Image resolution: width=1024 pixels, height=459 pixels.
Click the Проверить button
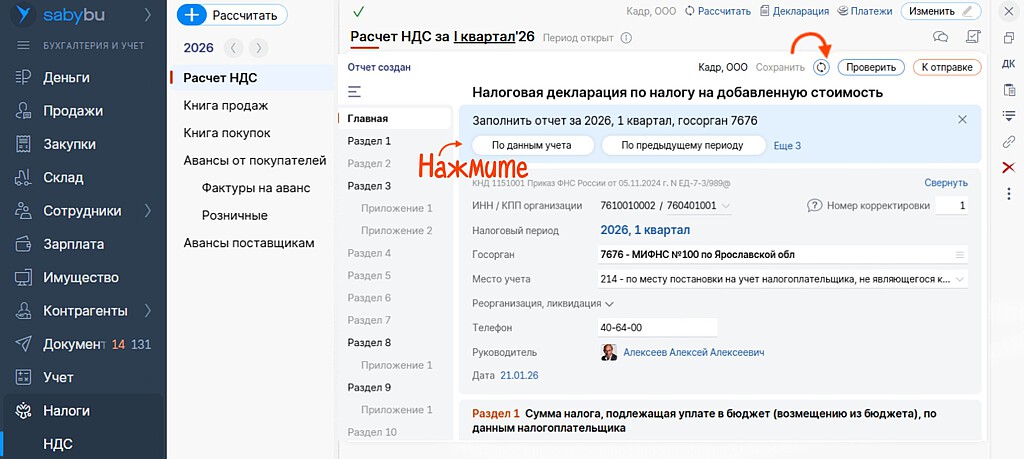[870, 67]
